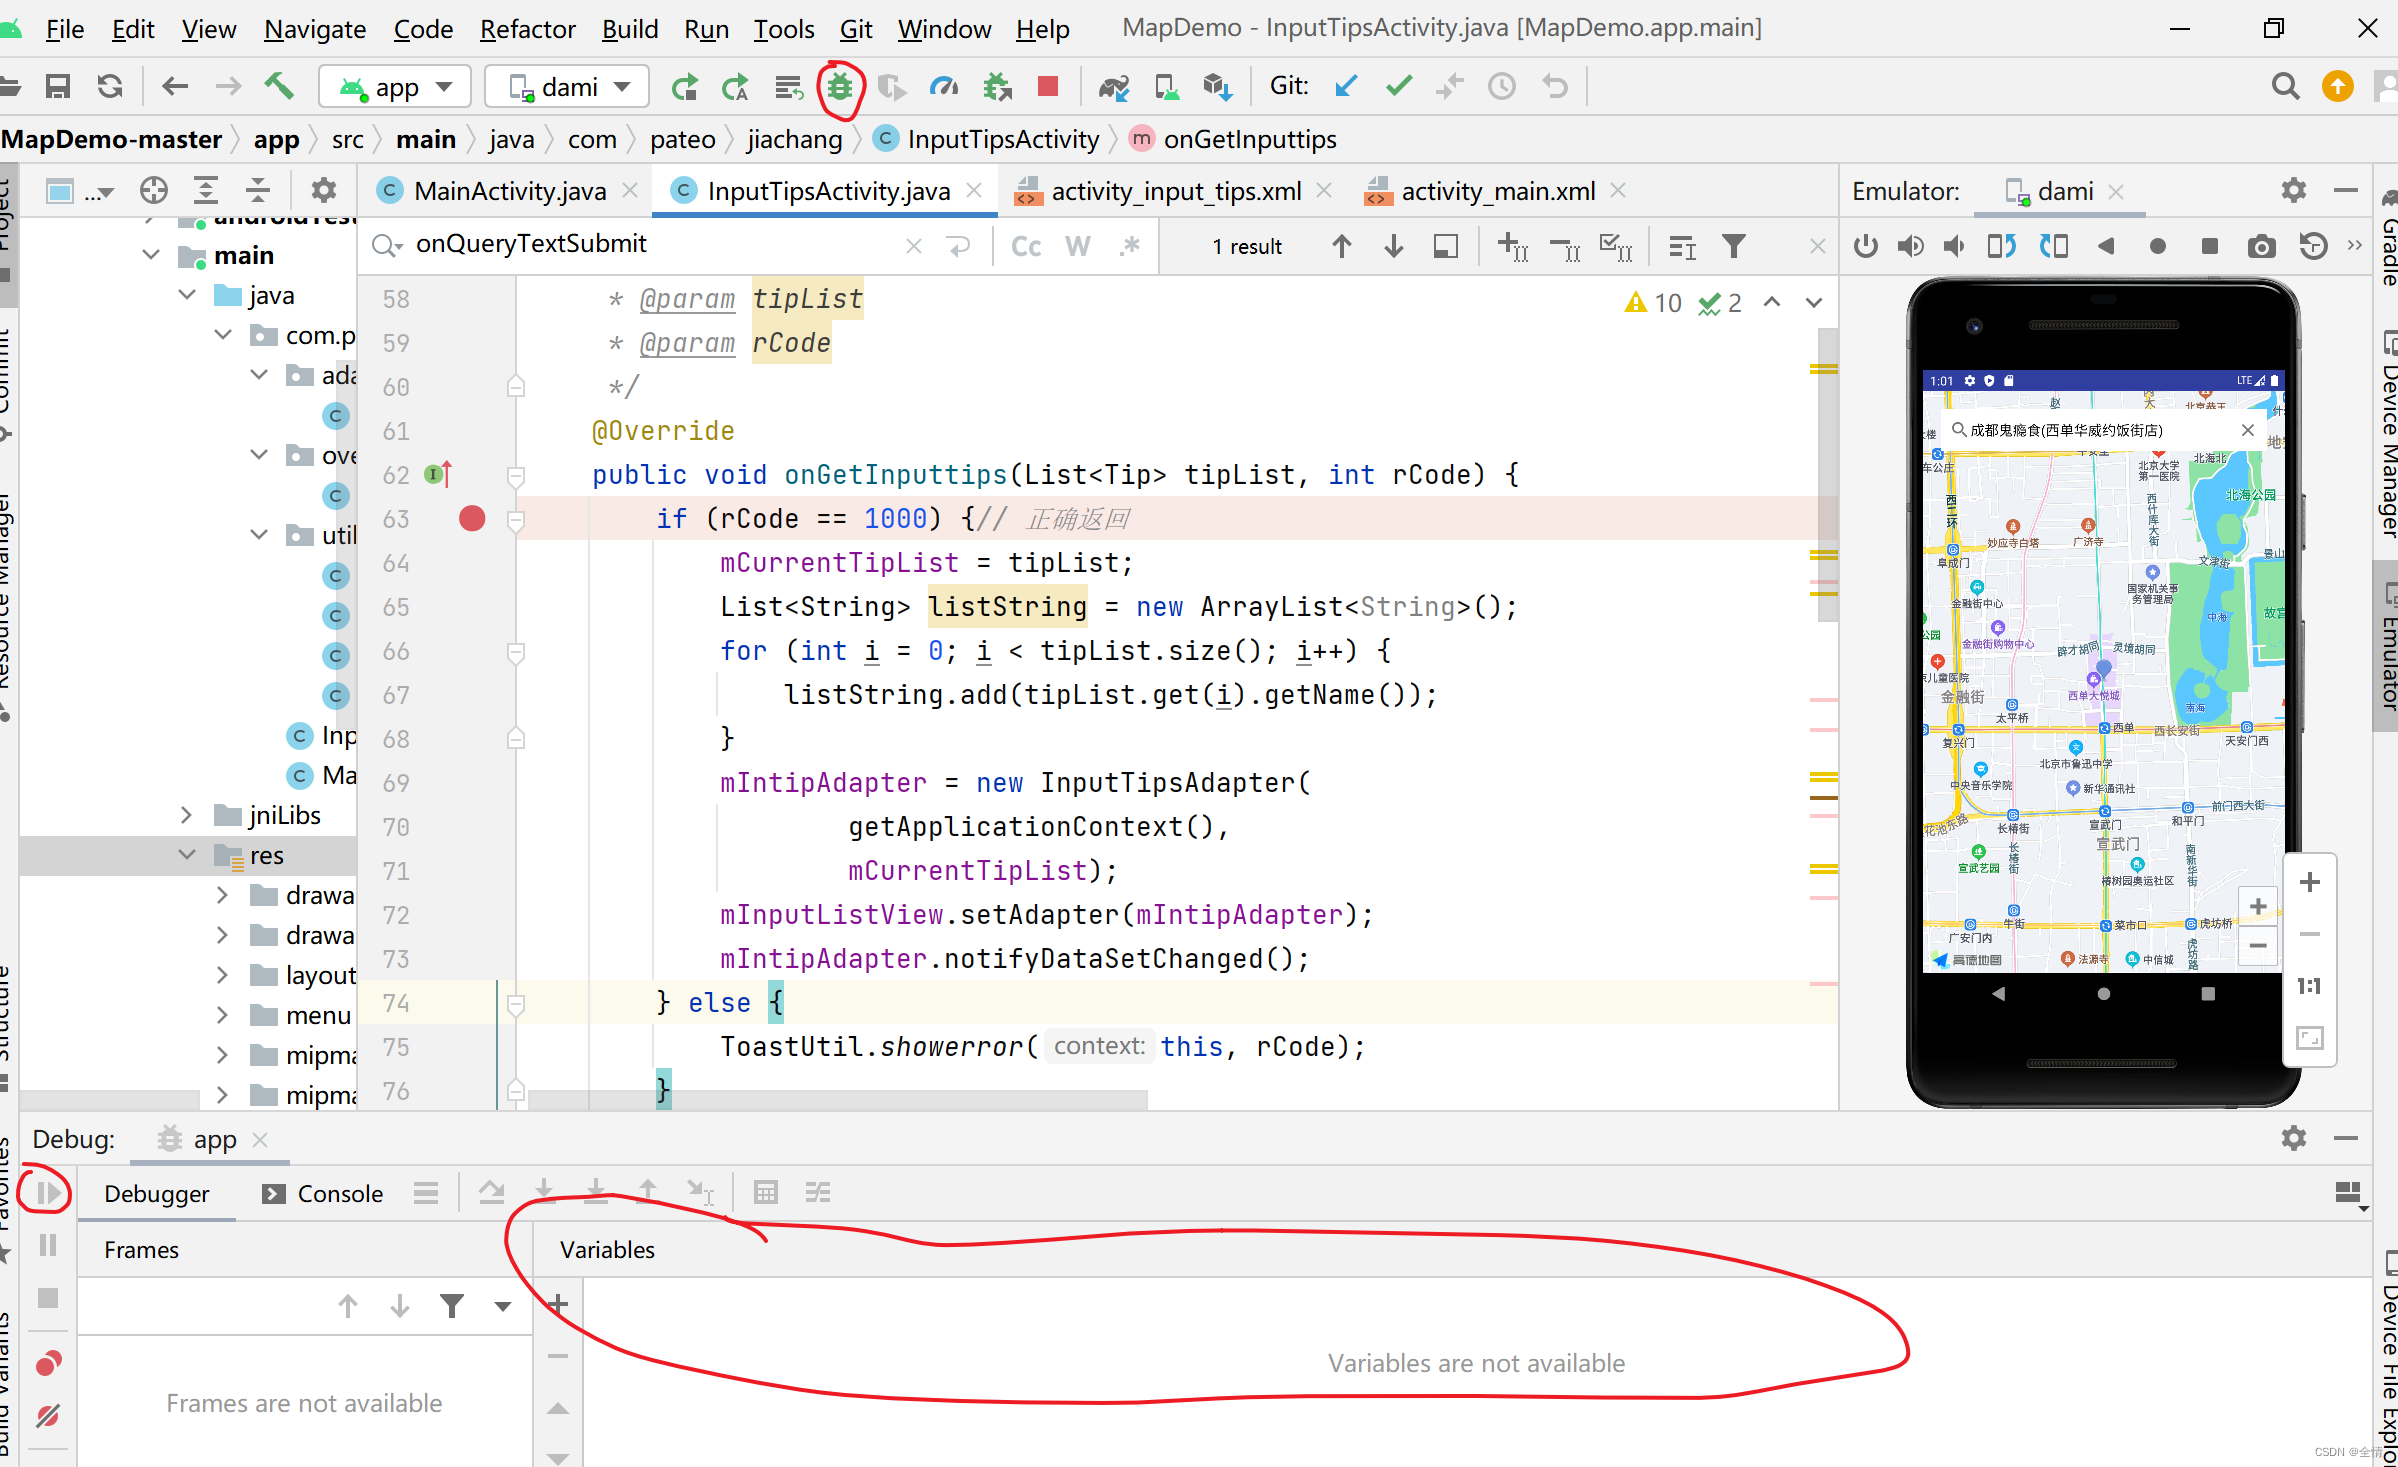The height and width of the screenshot is (1467, 2398).
Task: Toggle Words option in search bar
Action: pos(1077,246)
